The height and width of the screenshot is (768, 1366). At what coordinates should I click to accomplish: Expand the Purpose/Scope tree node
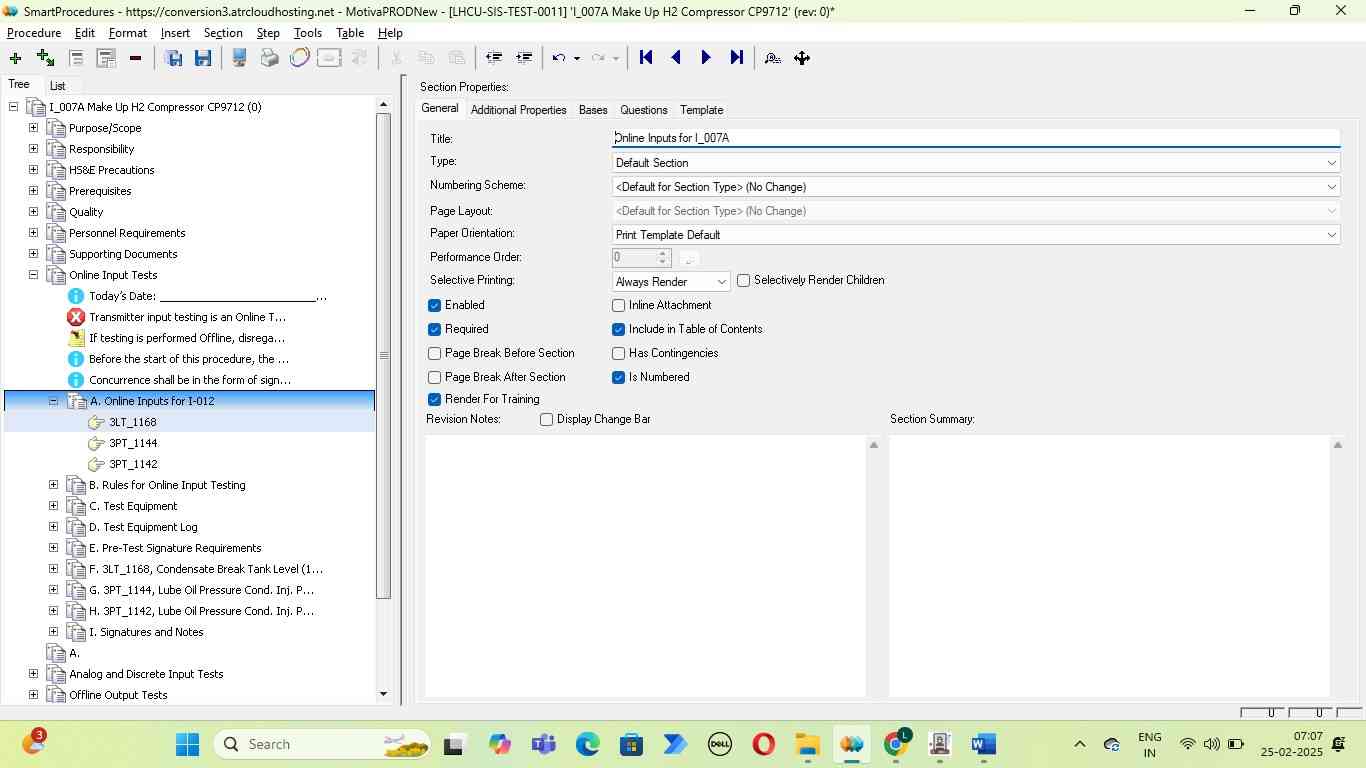[33, 128]
